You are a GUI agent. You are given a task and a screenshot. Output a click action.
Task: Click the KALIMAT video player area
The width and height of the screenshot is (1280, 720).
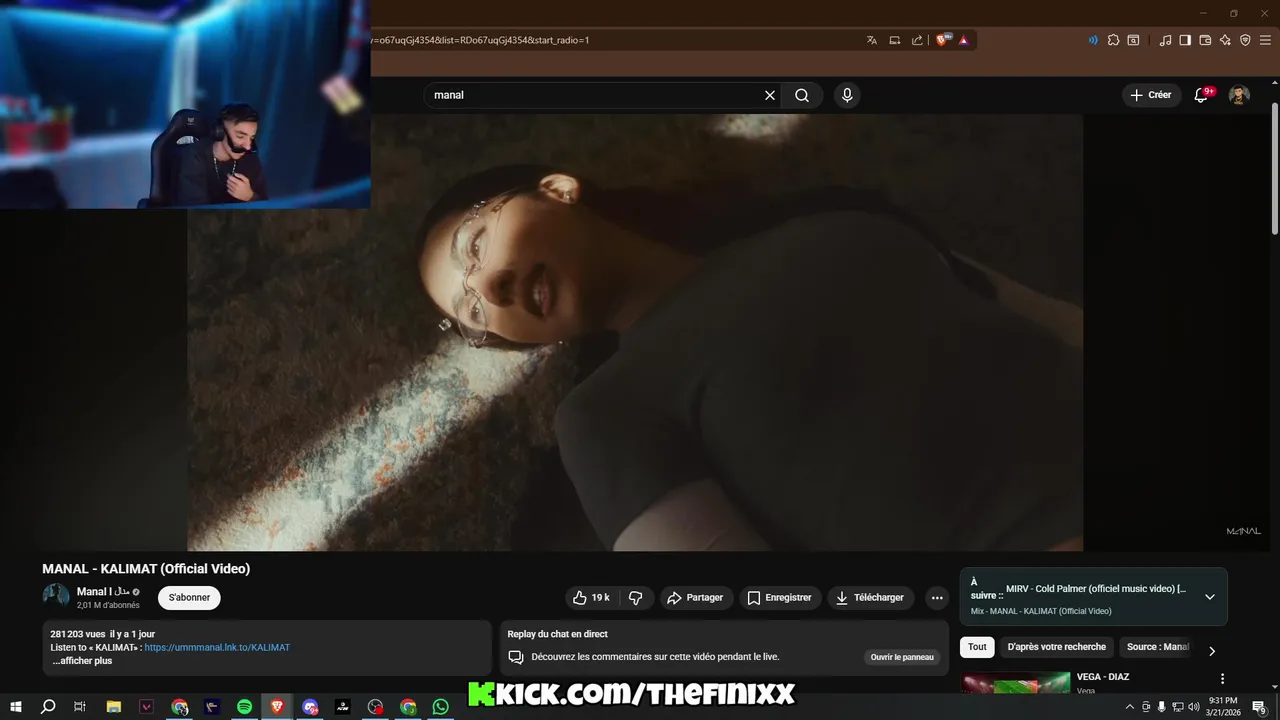635,332
